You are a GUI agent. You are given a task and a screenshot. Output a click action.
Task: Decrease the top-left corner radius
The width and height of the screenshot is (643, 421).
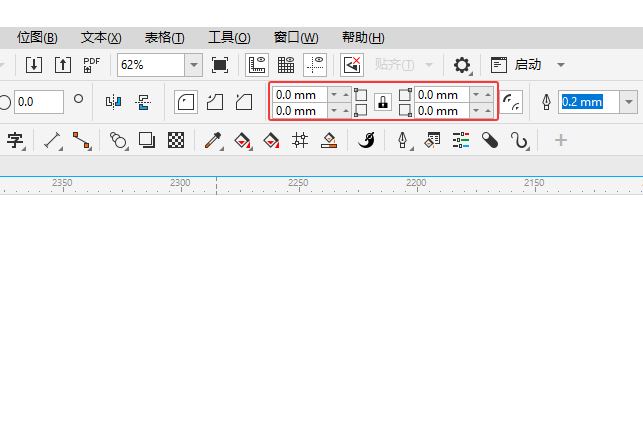pos(334,95)
